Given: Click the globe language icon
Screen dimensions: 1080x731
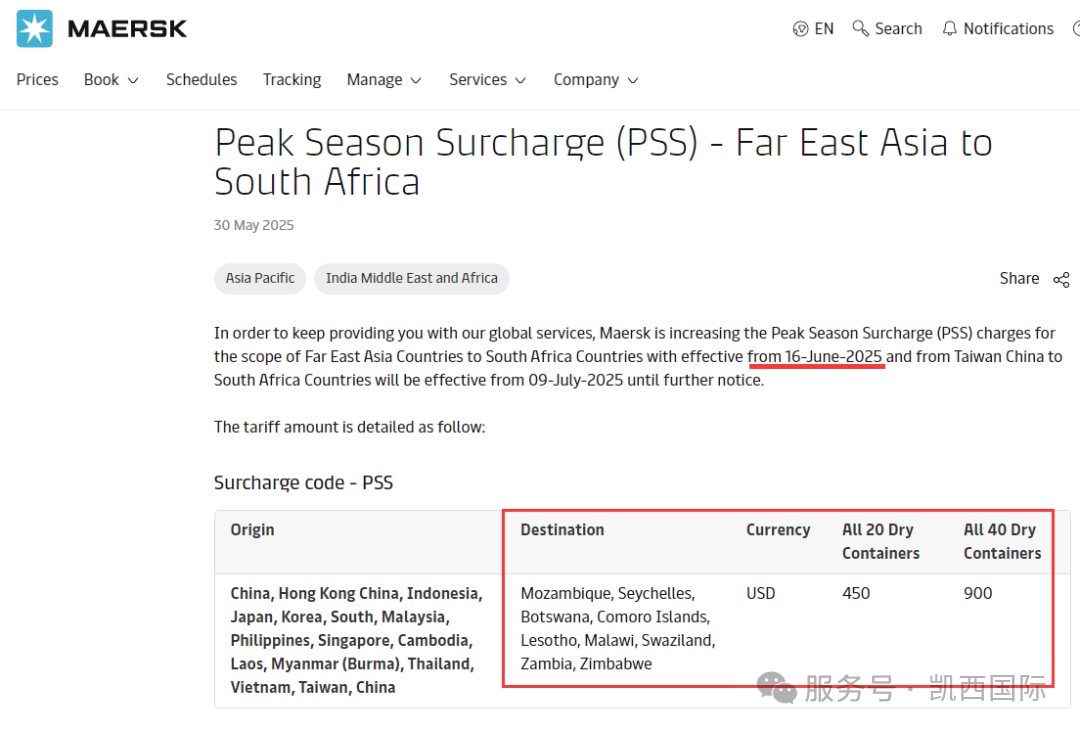Looking at the screenshot, I should click(x=800, y=29).
